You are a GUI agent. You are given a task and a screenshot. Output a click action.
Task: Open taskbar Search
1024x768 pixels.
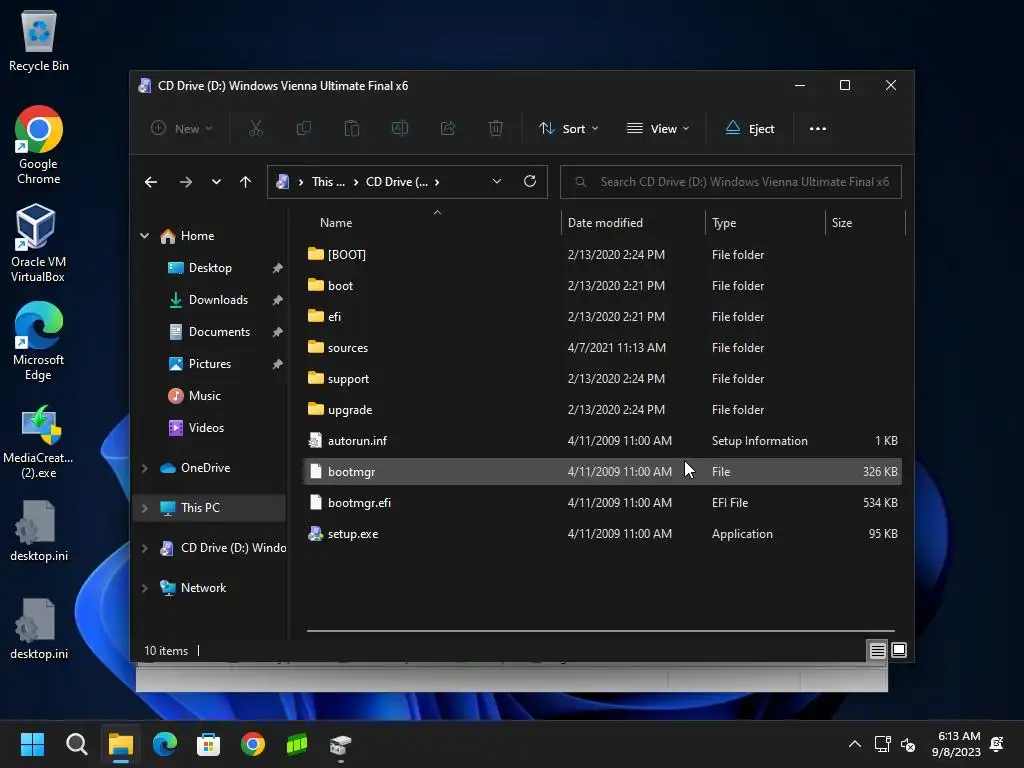click(76, 744)
